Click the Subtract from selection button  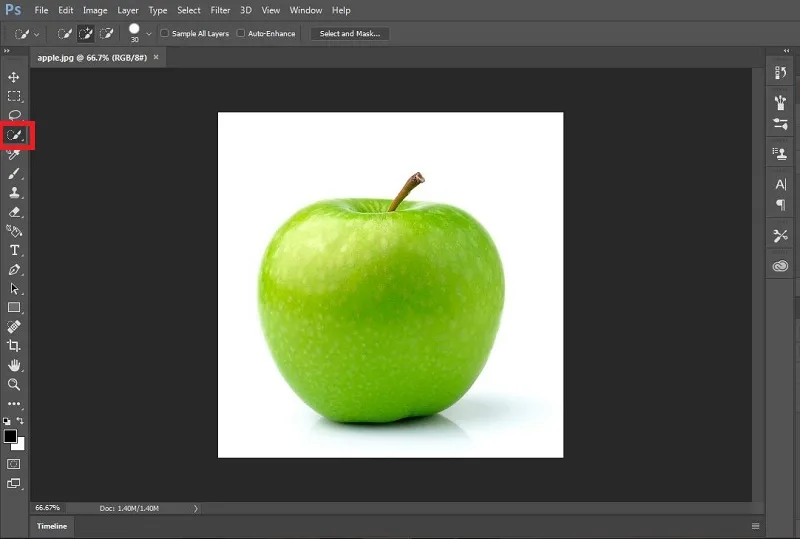pyautogui.click(x=106, y=34)
